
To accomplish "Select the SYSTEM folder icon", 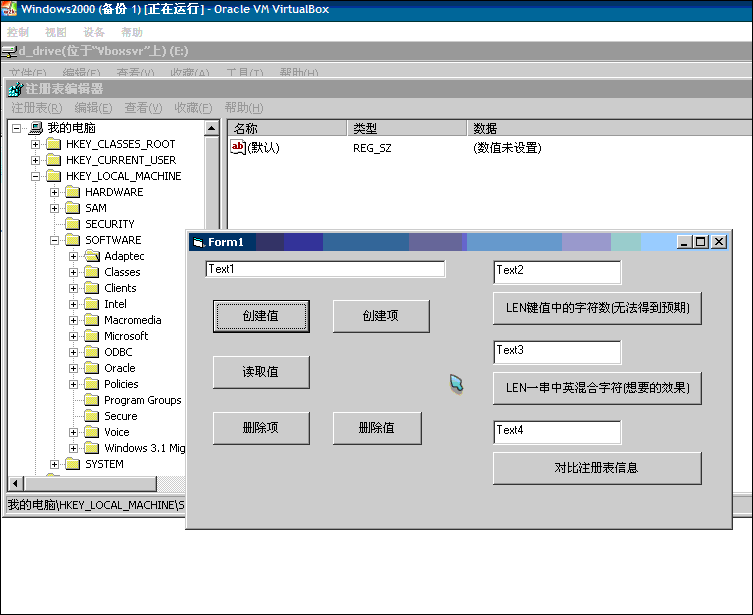I will 73,464.
